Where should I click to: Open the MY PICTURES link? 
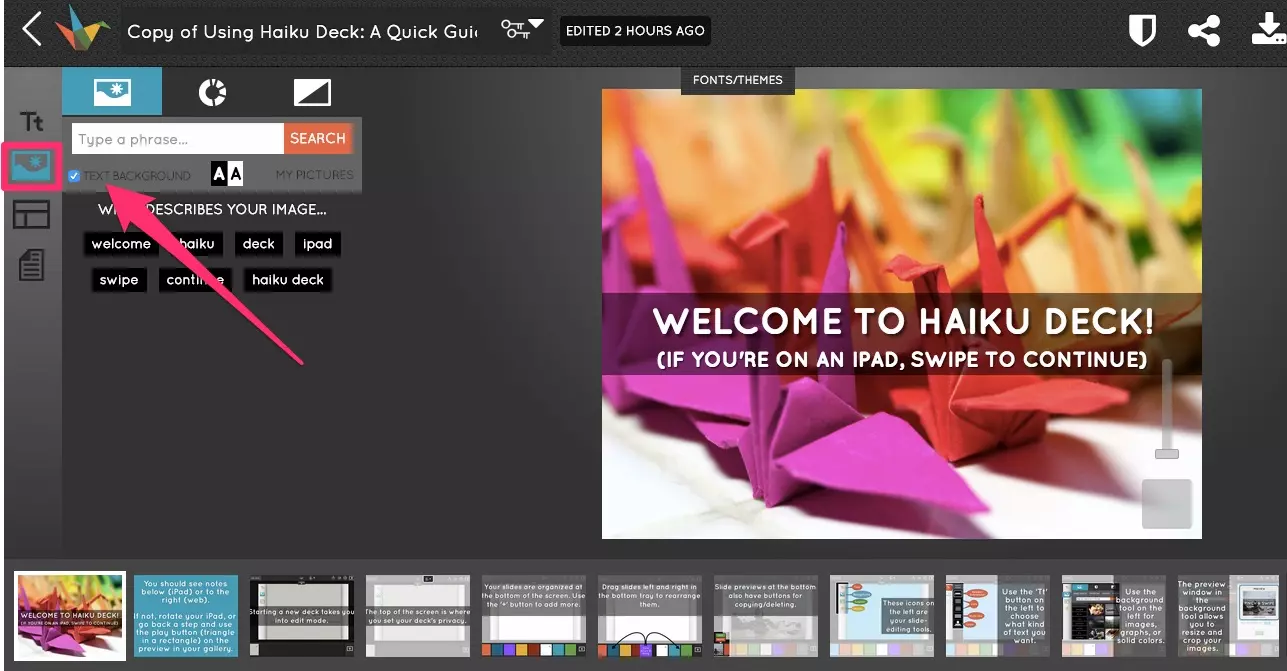coord(314,175)
